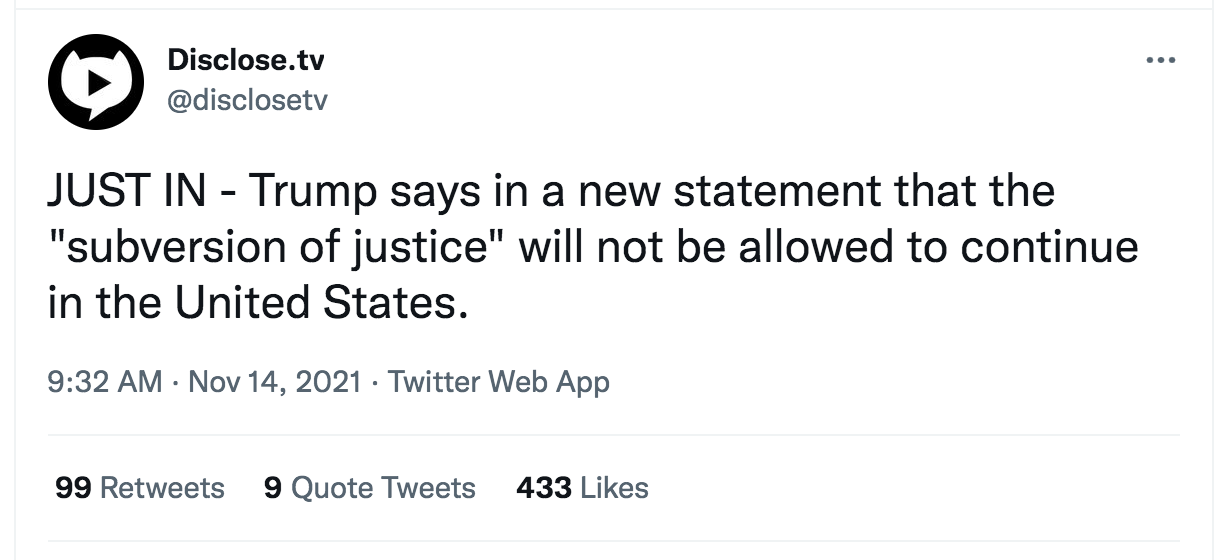Open the 9 Quote Tweets list
Viewport: 1218px width, 560px height.
click(x=369, y=488)
